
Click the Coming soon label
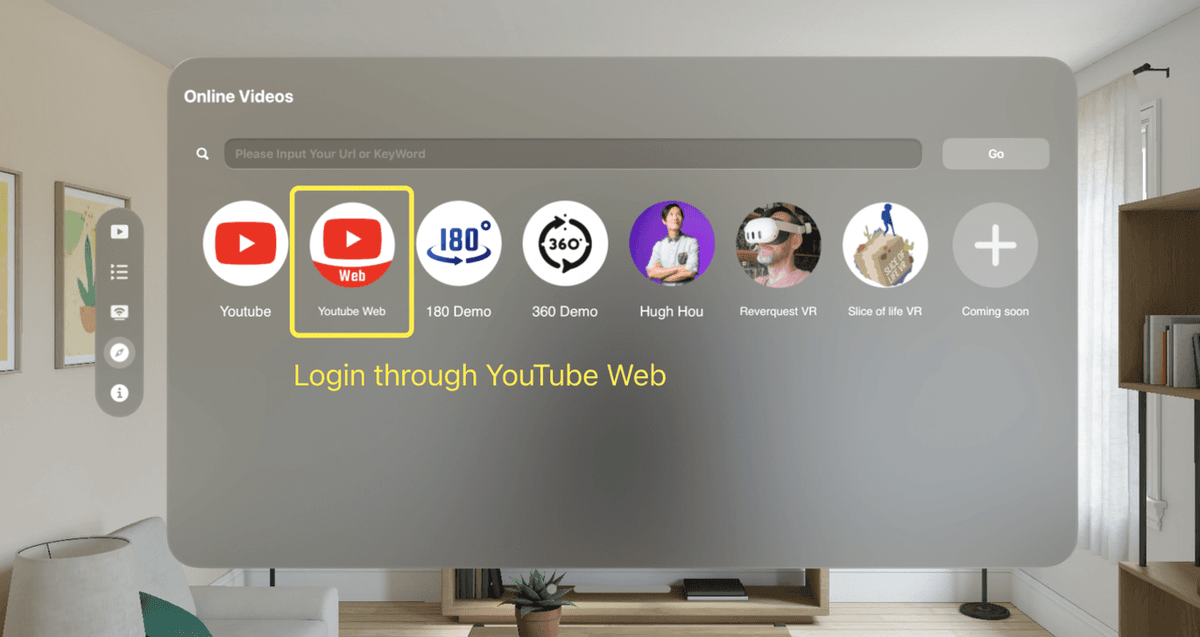tap(995, 311)
